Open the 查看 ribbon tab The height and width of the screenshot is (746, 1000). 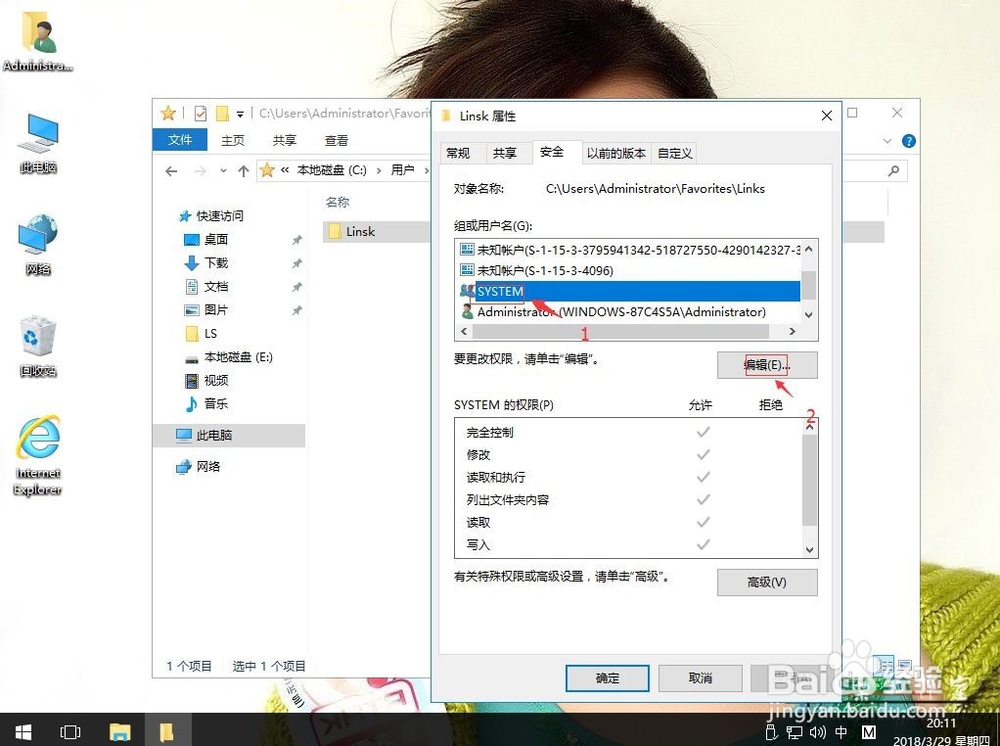point(336,140)
